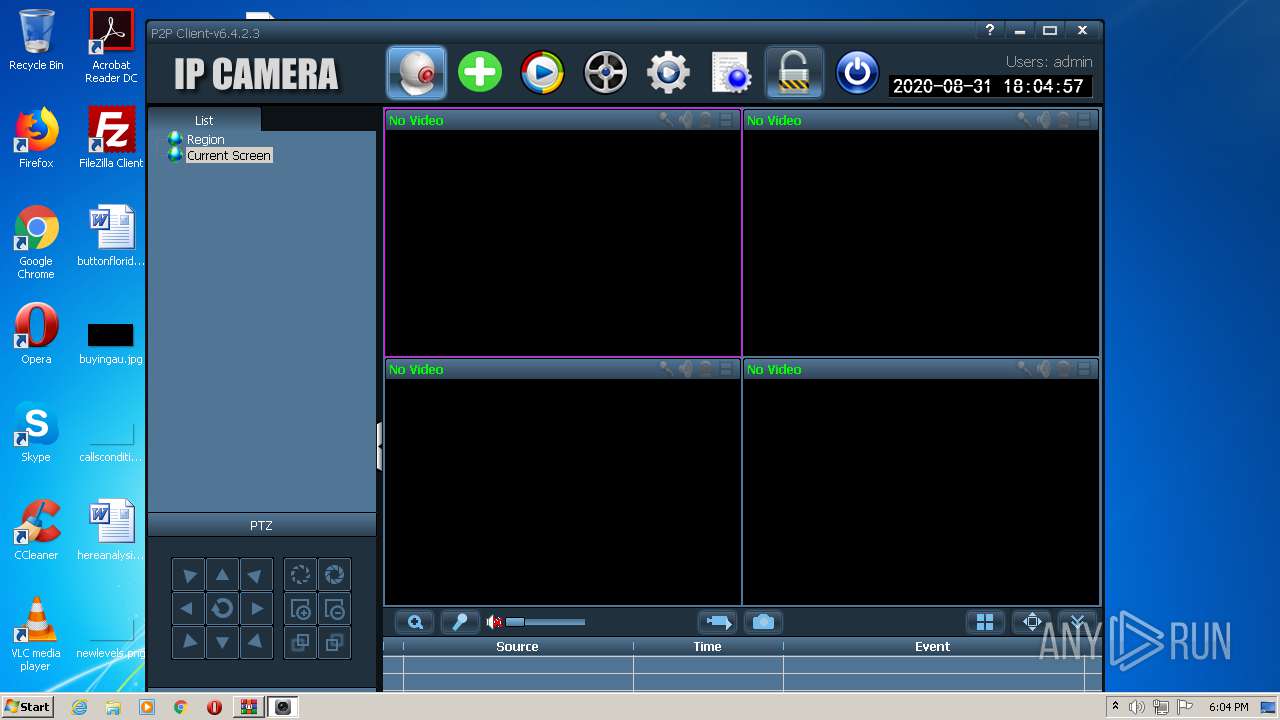This screenshot has width=1280, height=720.
Task: Click the magnifier digital zoom button below videos
Action: click(414, 622)
